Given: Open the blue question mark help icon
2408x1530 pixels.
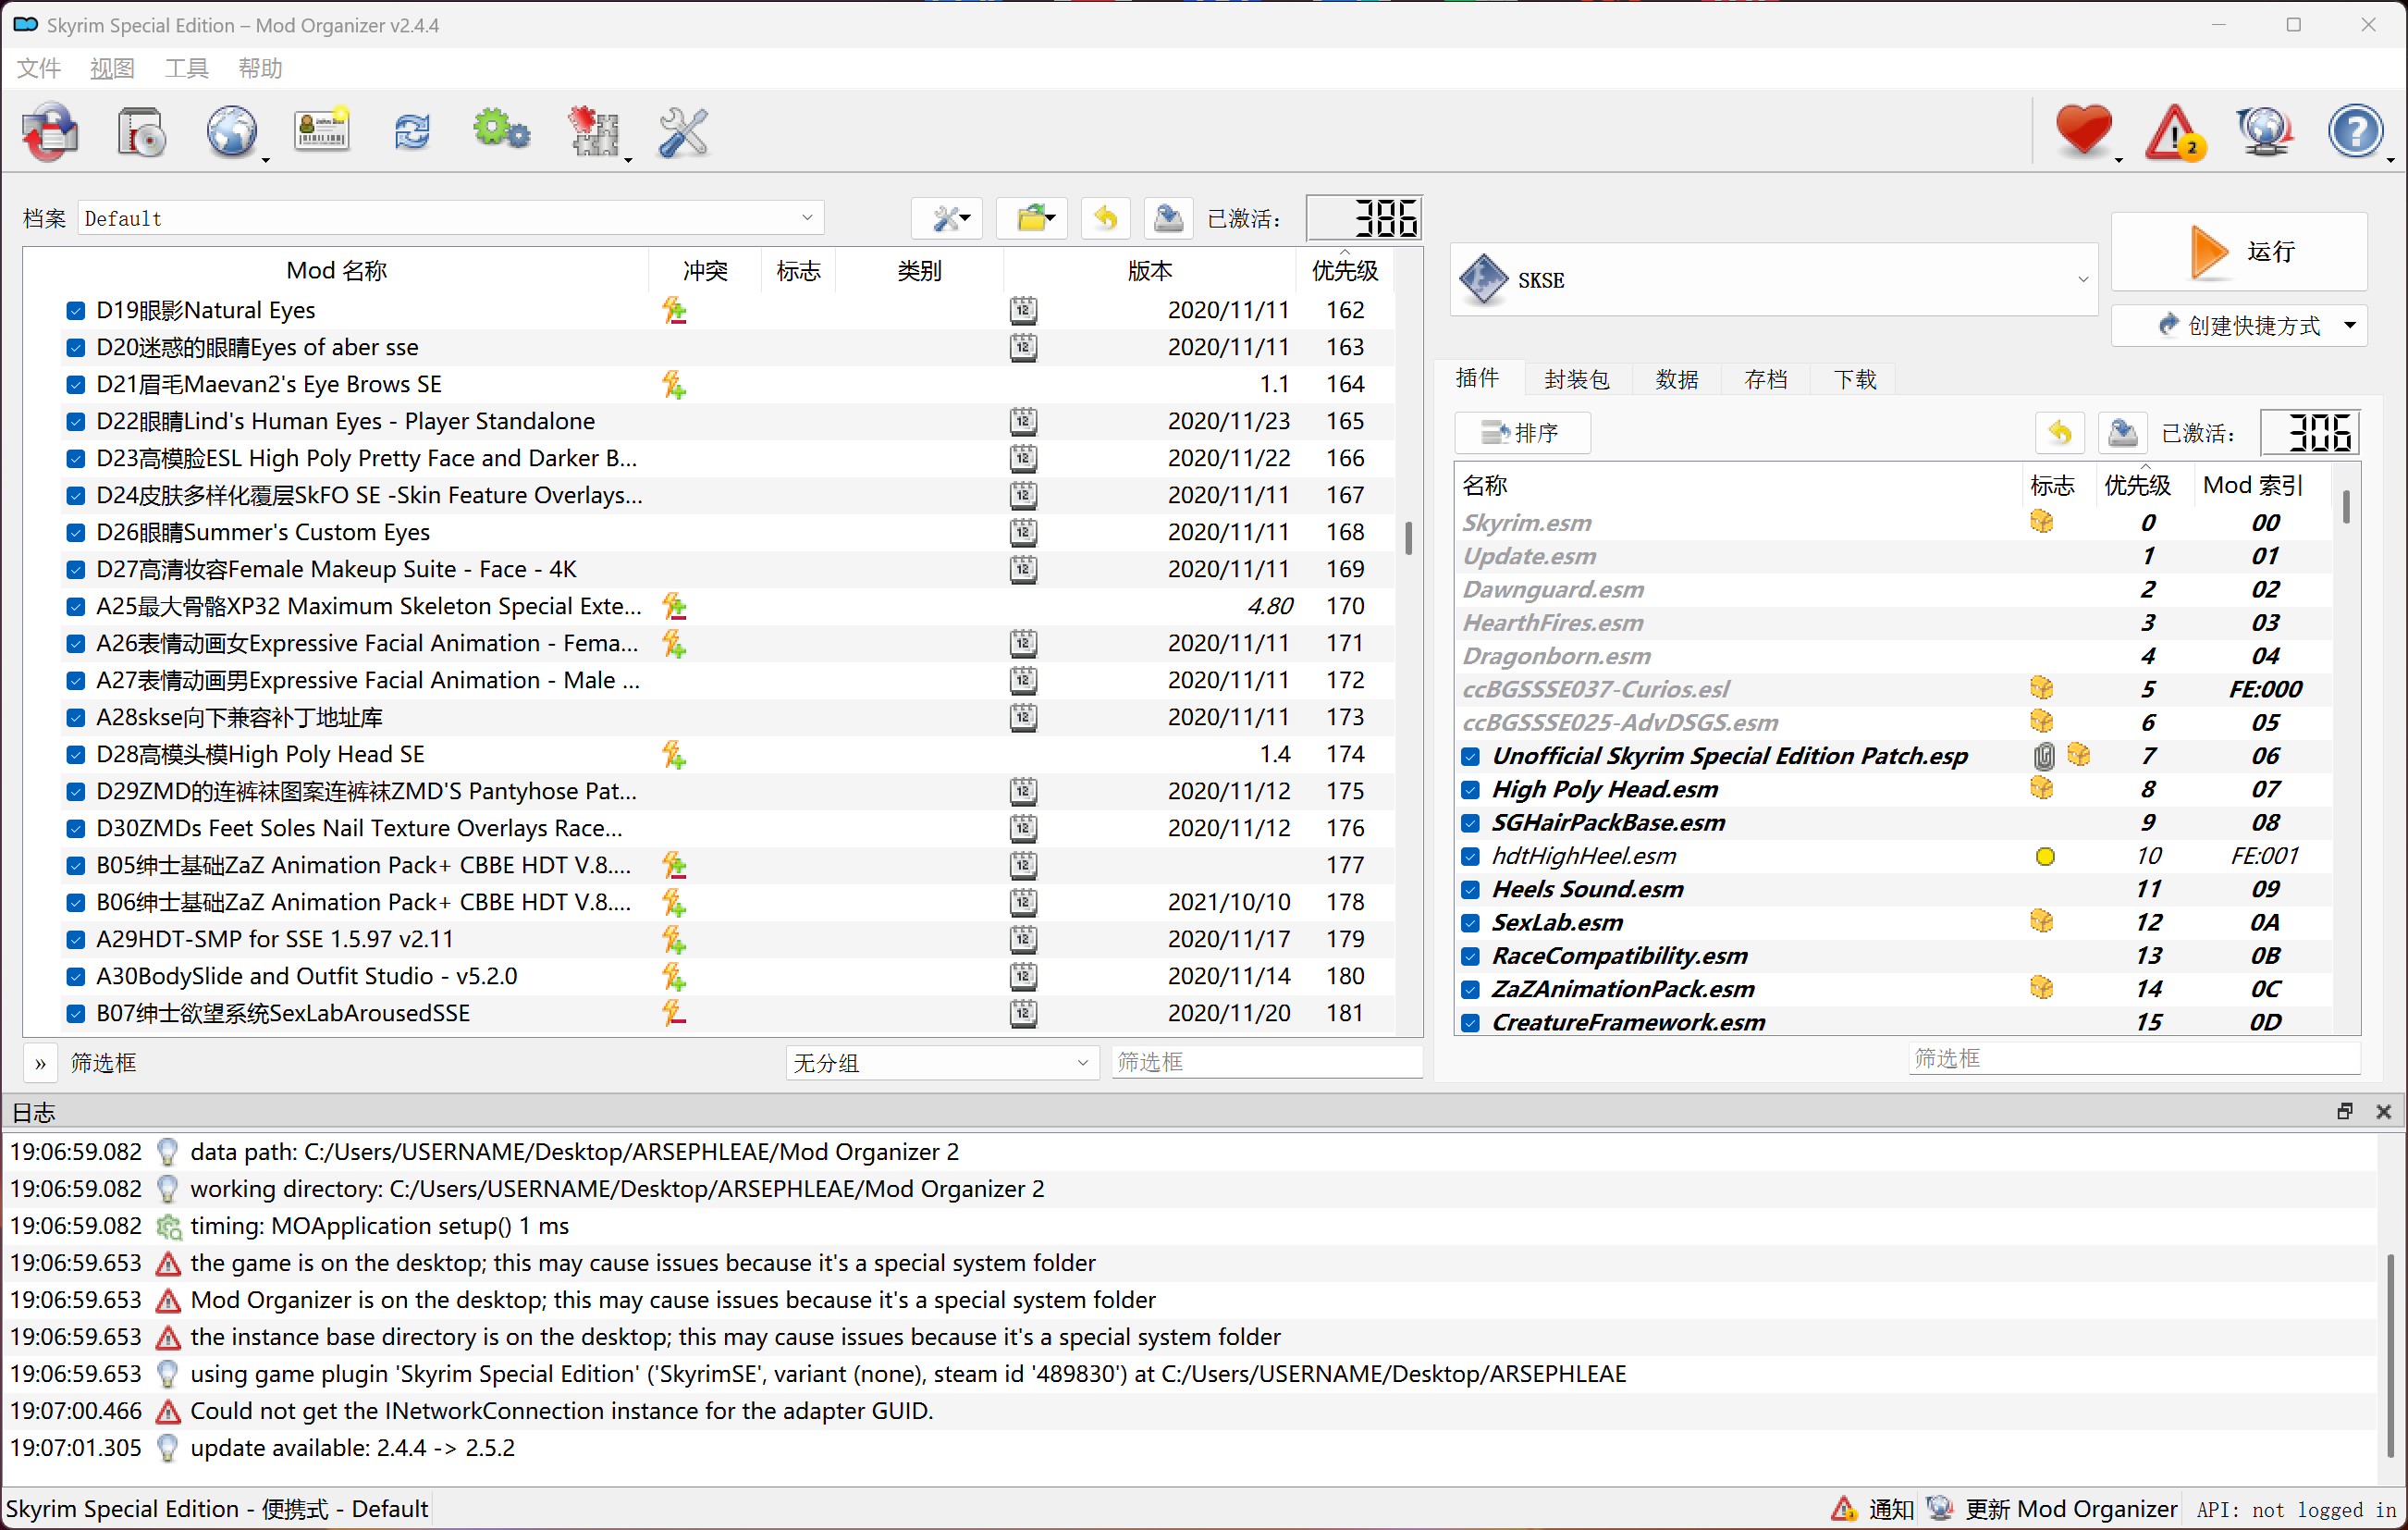Looking at the screenshot, I should click(x=2356, y=131).
